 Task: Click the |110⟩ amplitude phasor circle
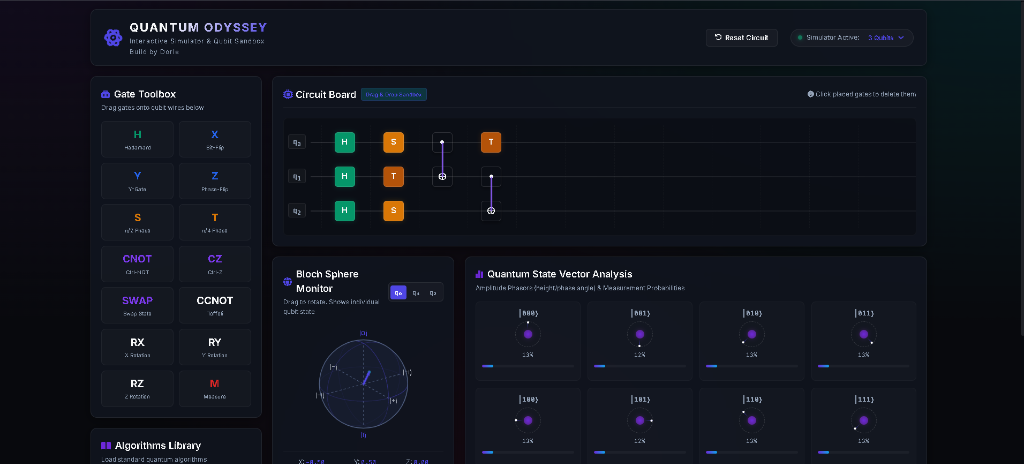point(752,420)
